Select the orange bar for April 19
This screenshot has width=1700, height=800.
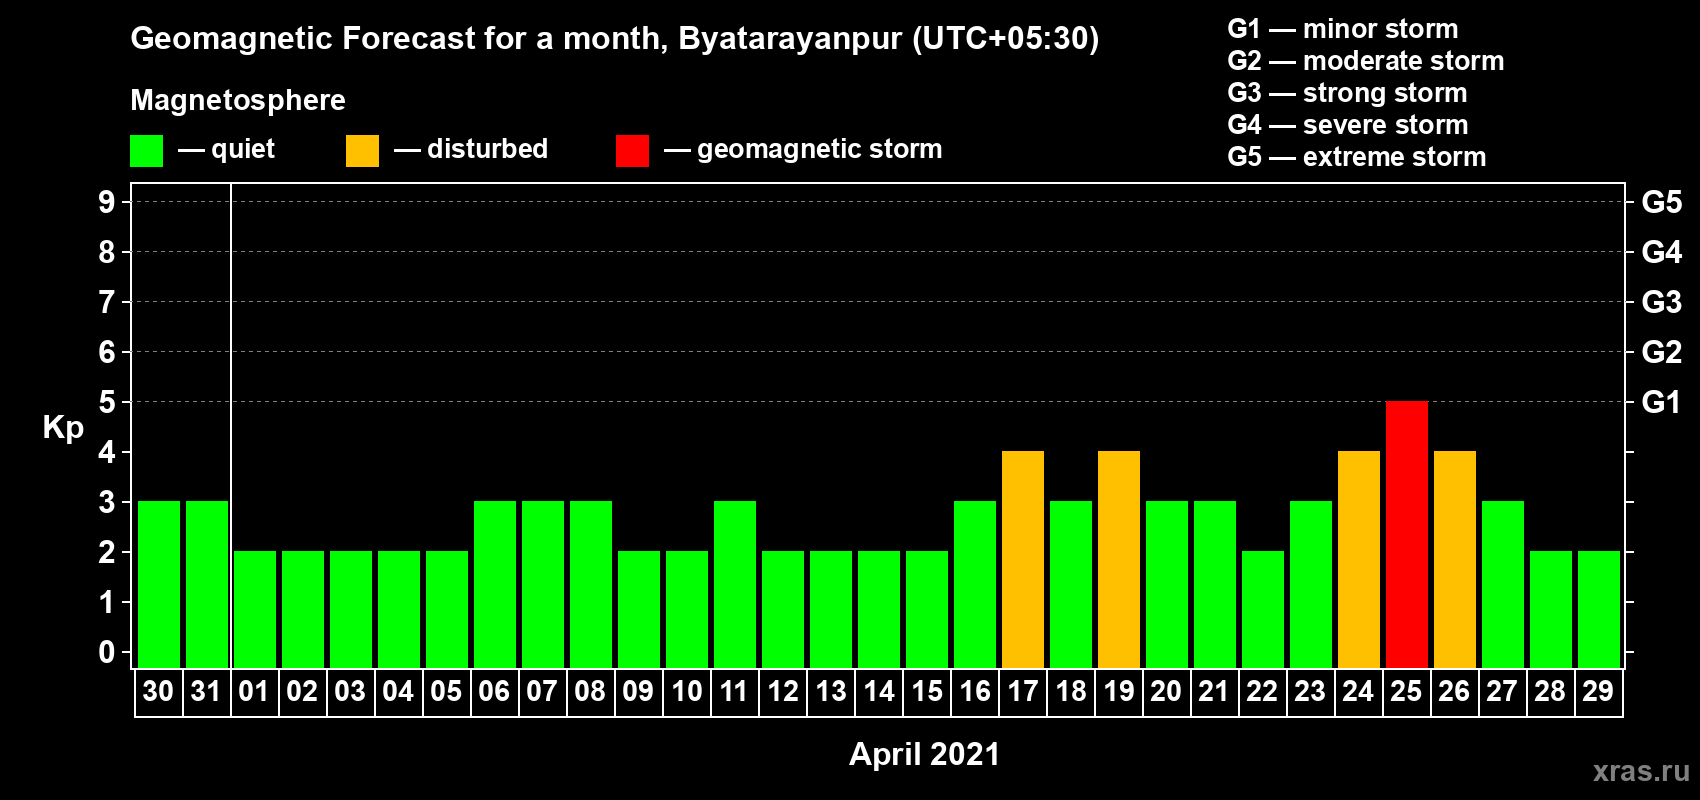point(1119,559)
